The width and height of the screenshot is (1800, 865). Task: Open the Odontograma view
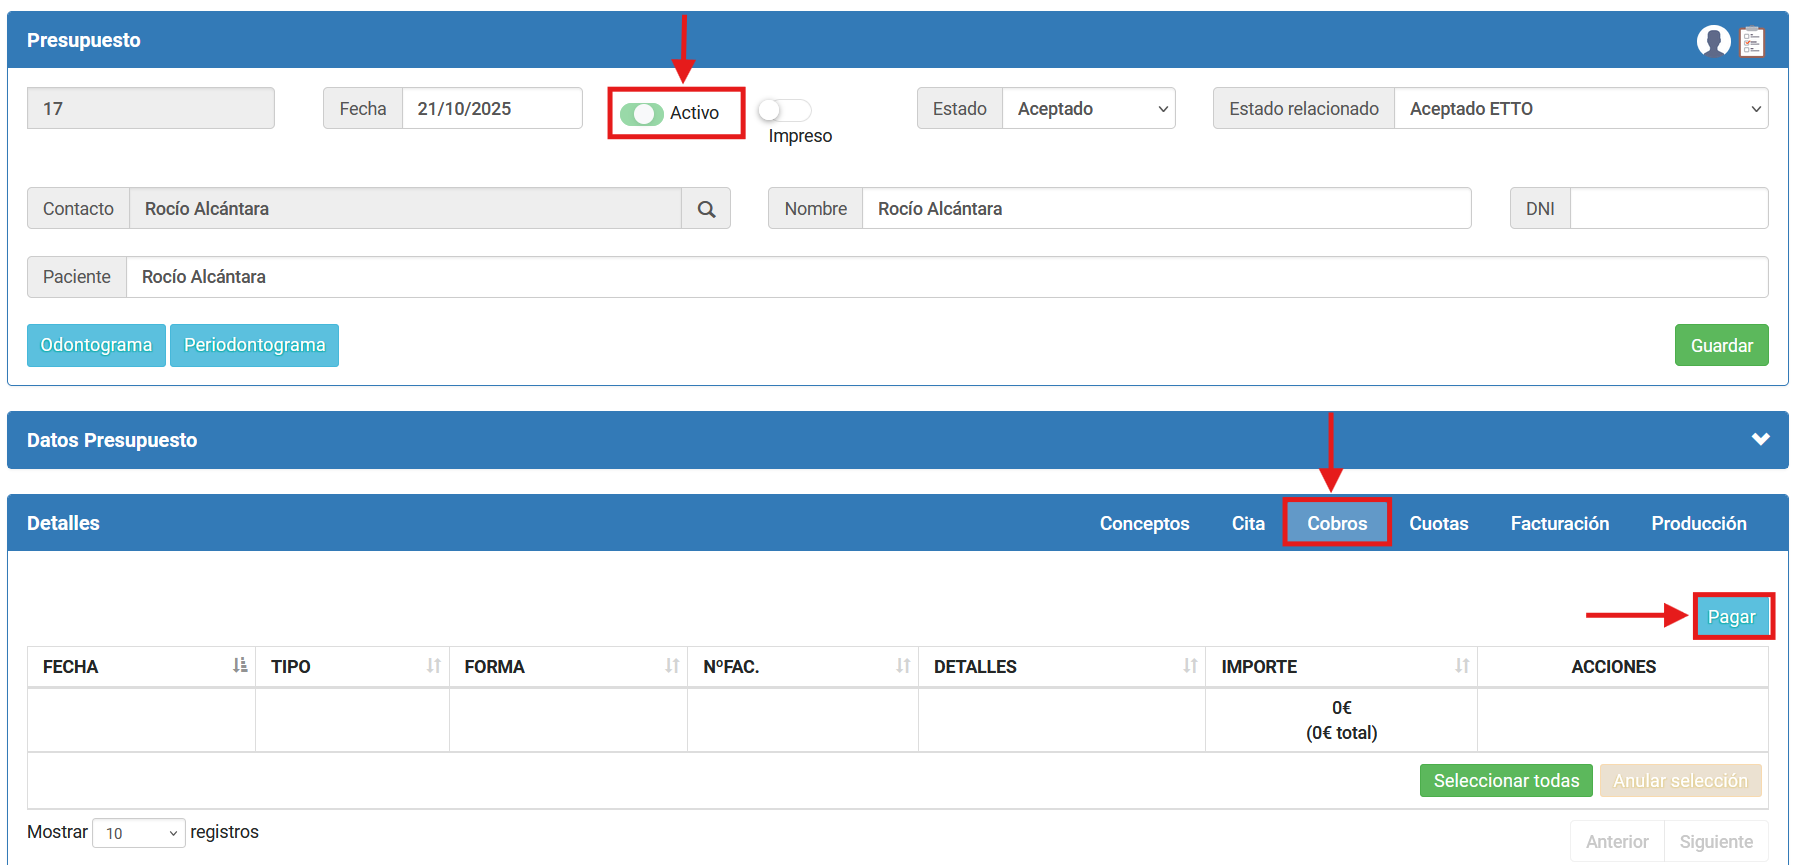click(x=96, y=346)
